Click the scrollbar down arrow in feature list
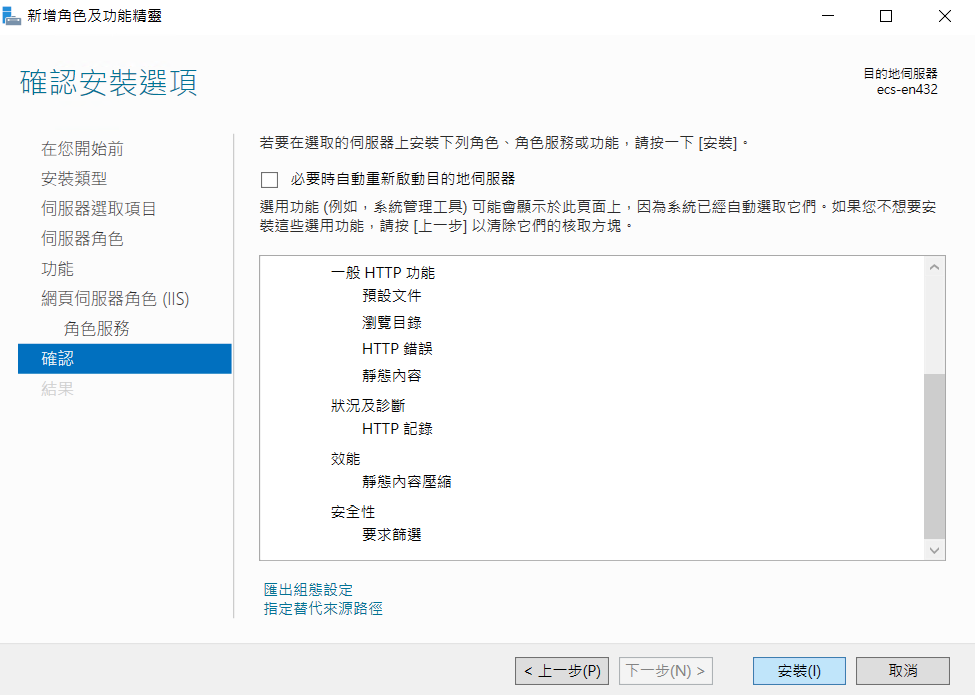Screen dimensions: 975x695 coord(934,550)
